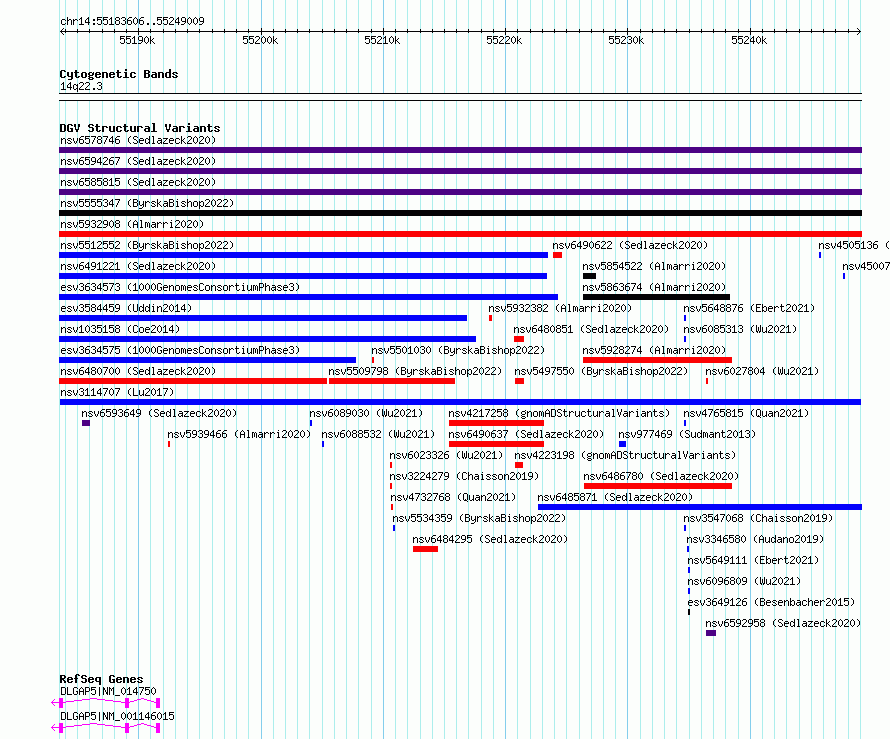
Task: Select nsv3114707 (Lu2017) label
Action: tap(117, 392)
